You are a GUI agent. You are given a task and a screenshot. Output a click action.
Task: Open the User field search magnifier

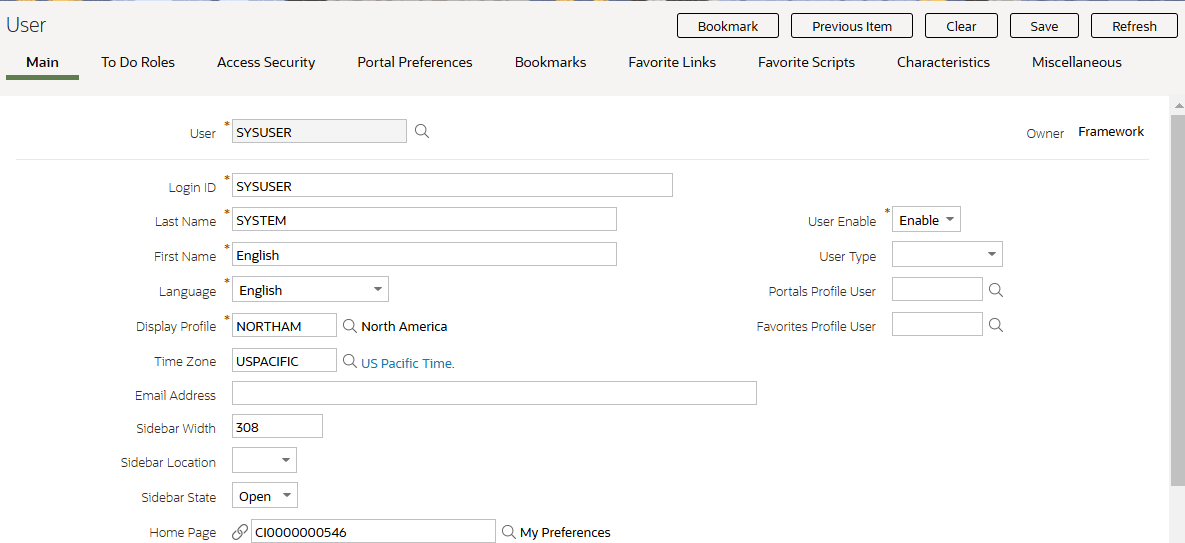coord(422,131)
